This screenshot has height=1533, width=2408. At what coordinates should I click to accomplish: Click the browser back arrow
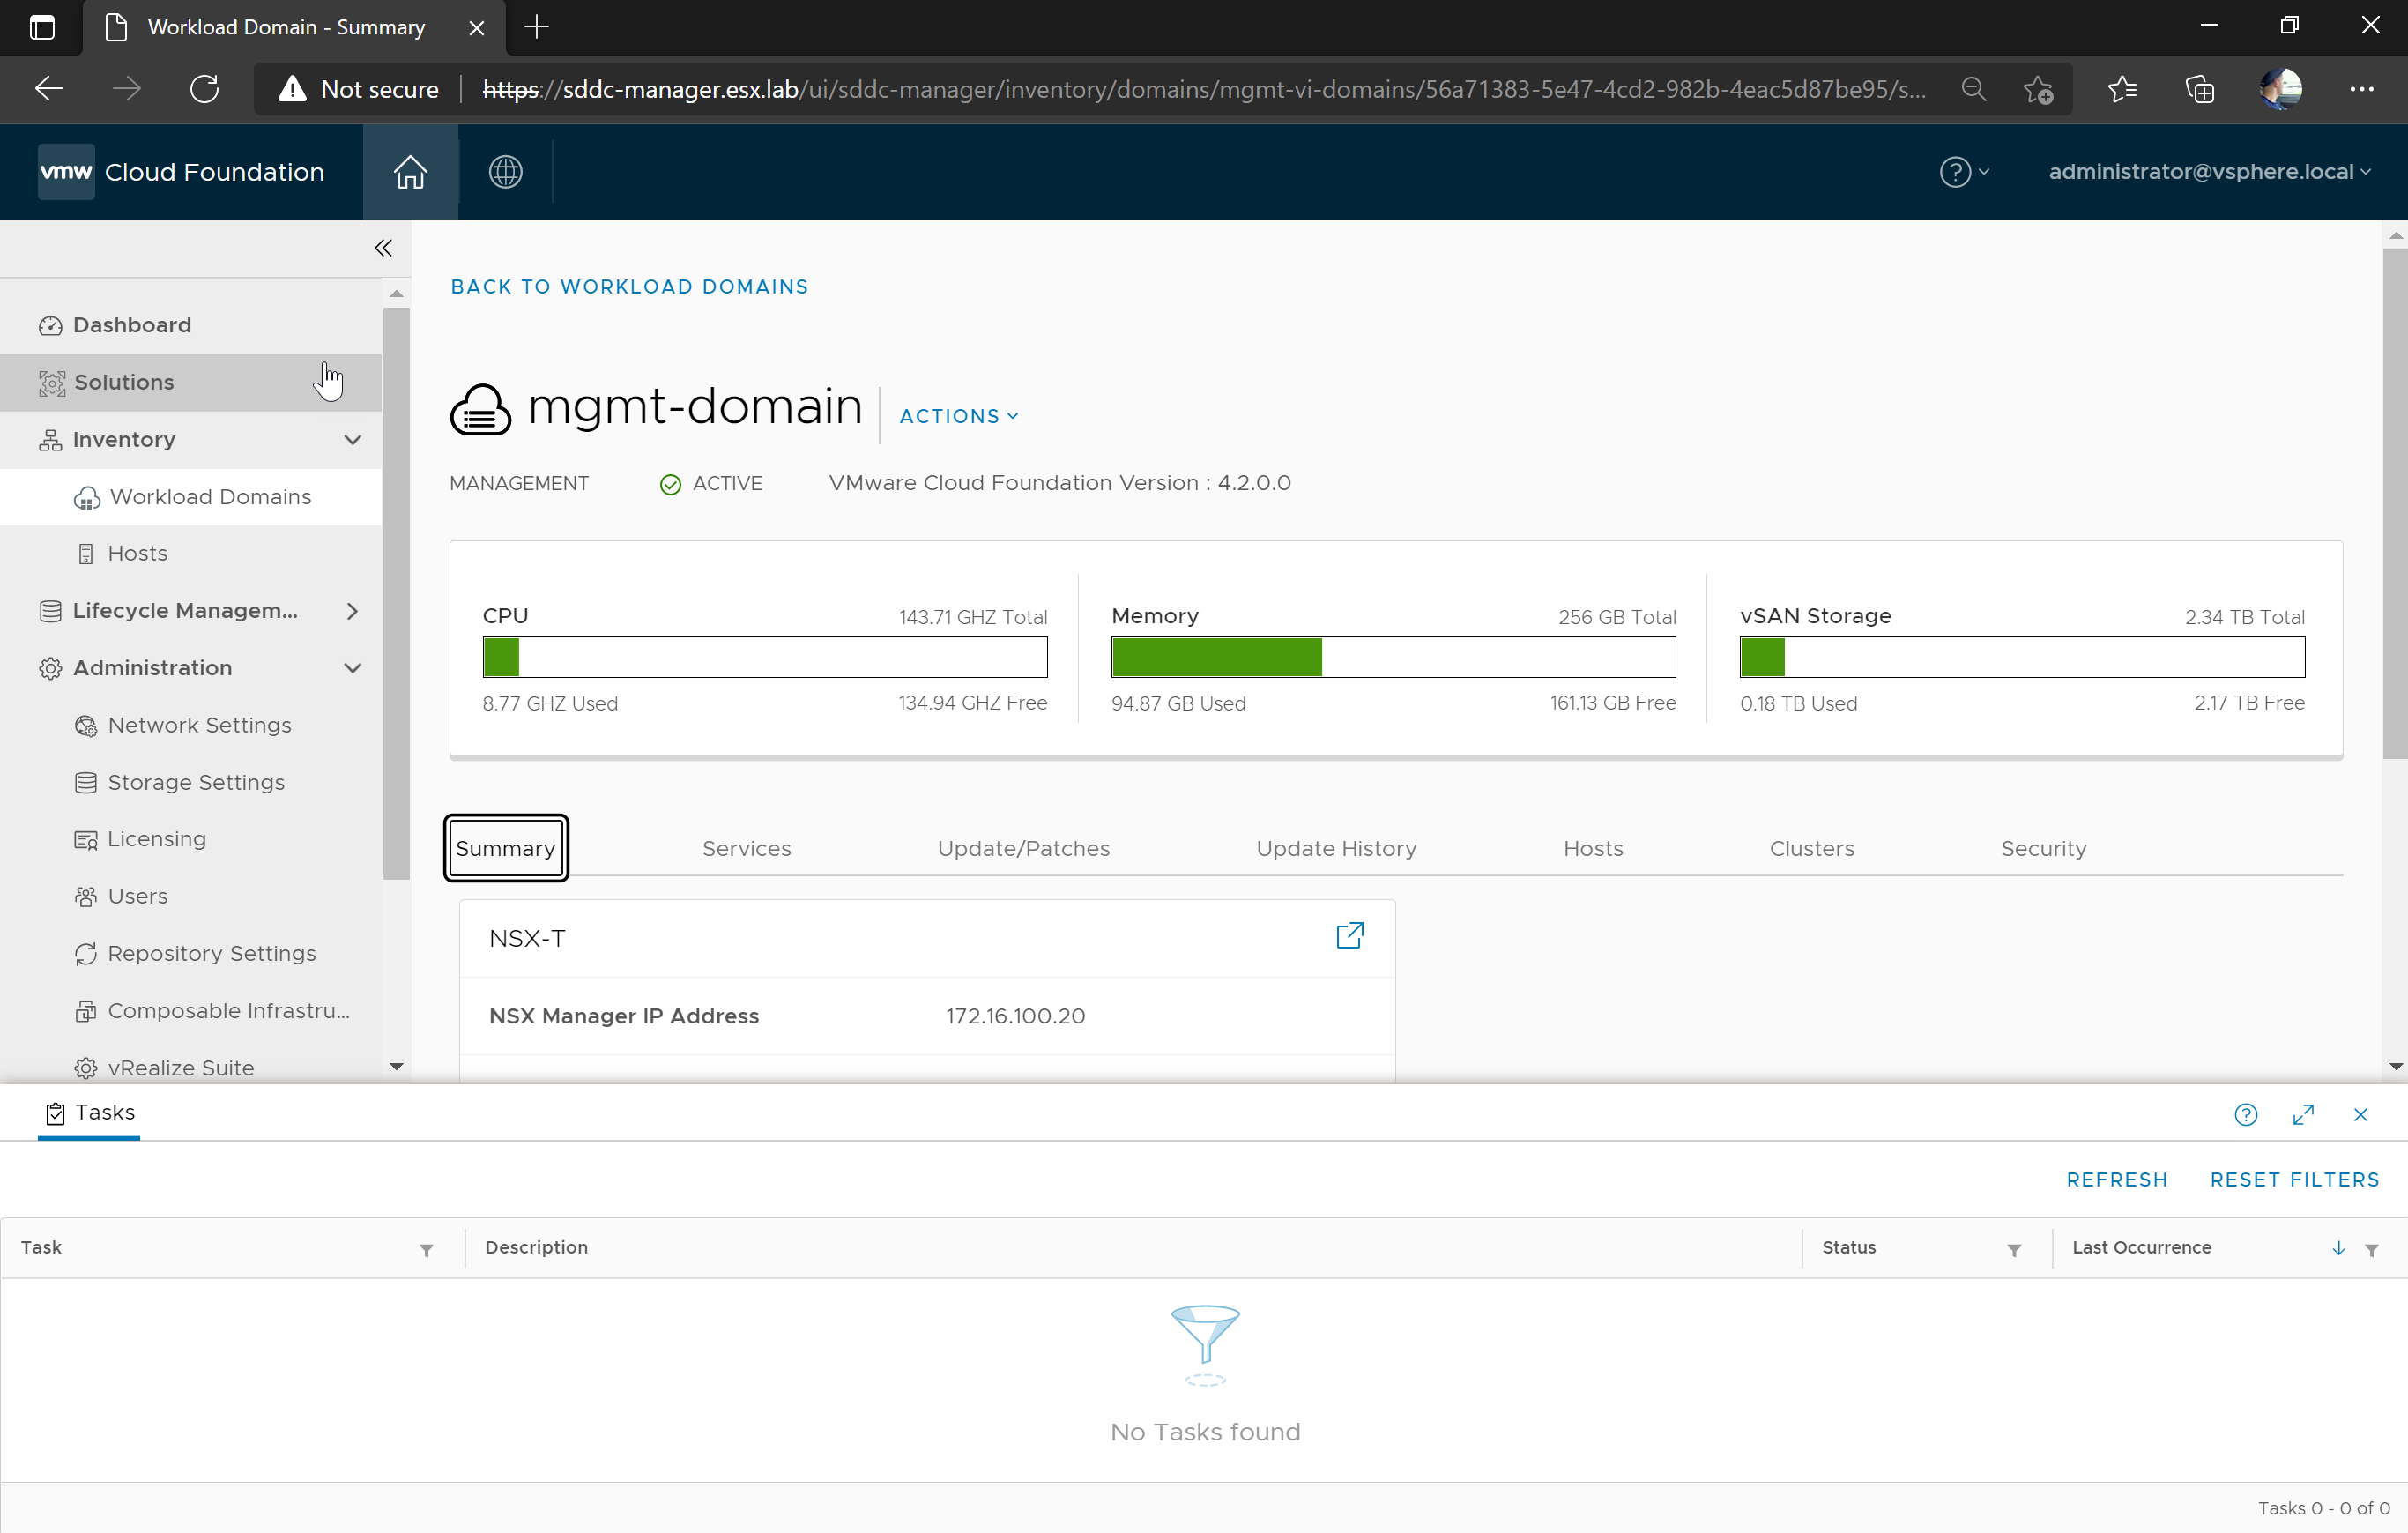pyautogui.click(x=49, y=89)
